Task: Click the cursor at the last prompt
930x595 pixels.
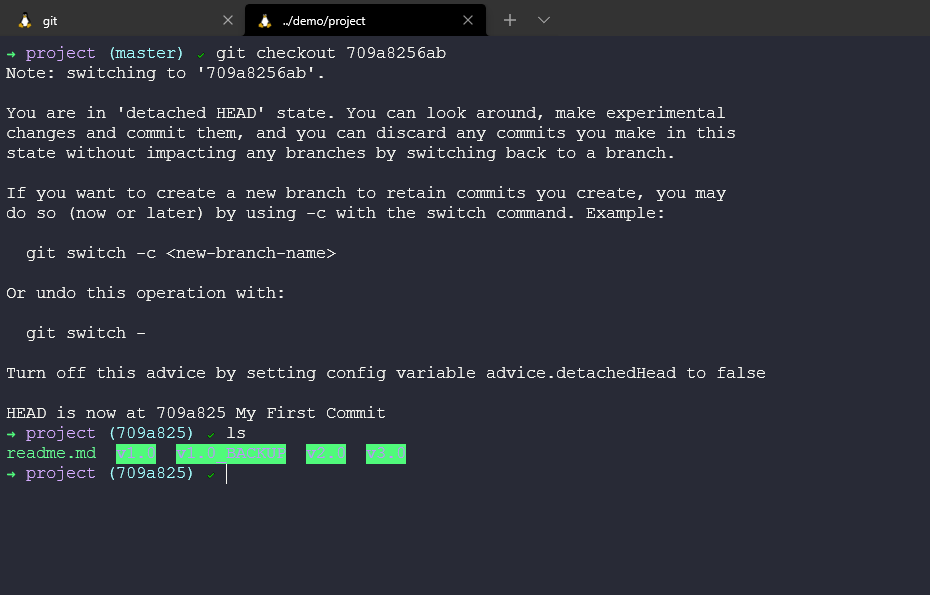Action: tap(227, 474)
